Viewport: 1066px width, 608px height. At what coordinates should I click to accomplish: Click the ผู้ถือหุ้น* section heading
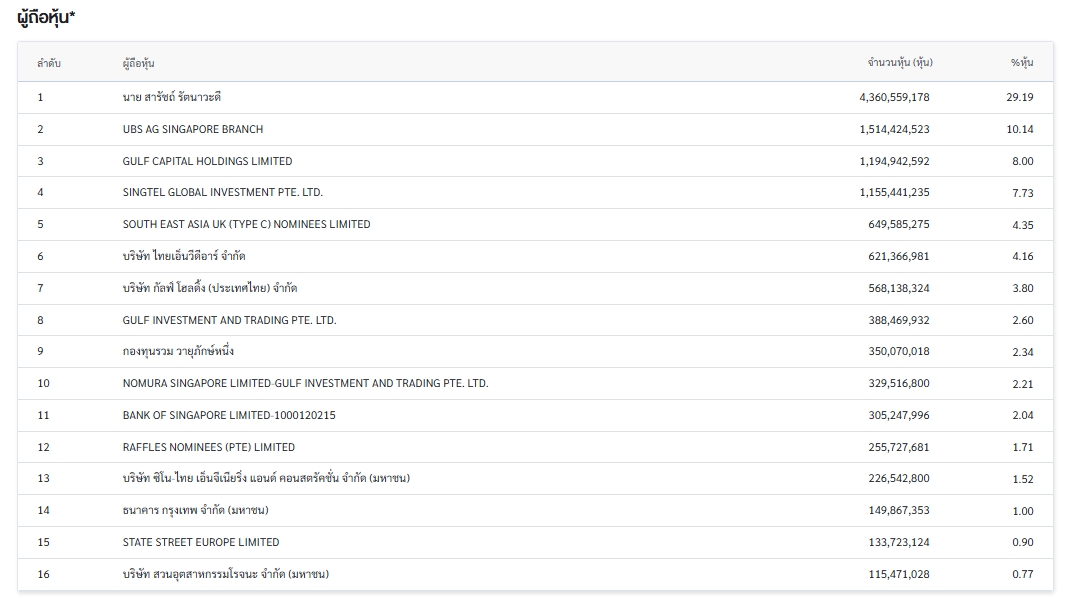click(46, 17)
